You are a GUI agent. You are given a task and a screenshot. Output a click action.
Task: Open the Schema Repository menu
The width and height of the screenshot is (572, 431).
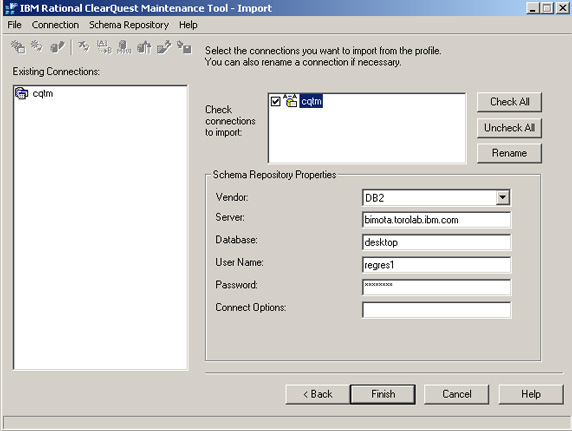tap(129, 25)
